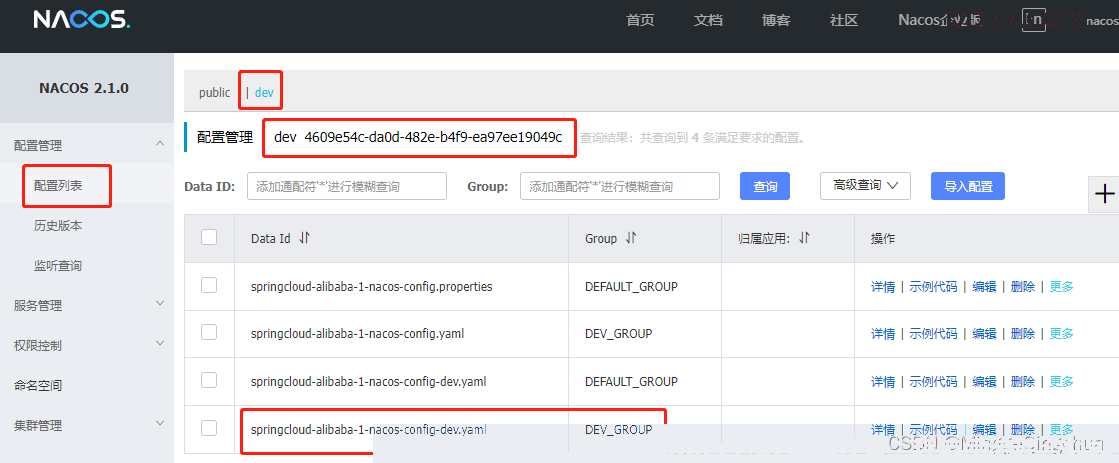
Task: Click DEV_GROUP in the nacos-config.yaml row
Action: (x=618, y=334)
